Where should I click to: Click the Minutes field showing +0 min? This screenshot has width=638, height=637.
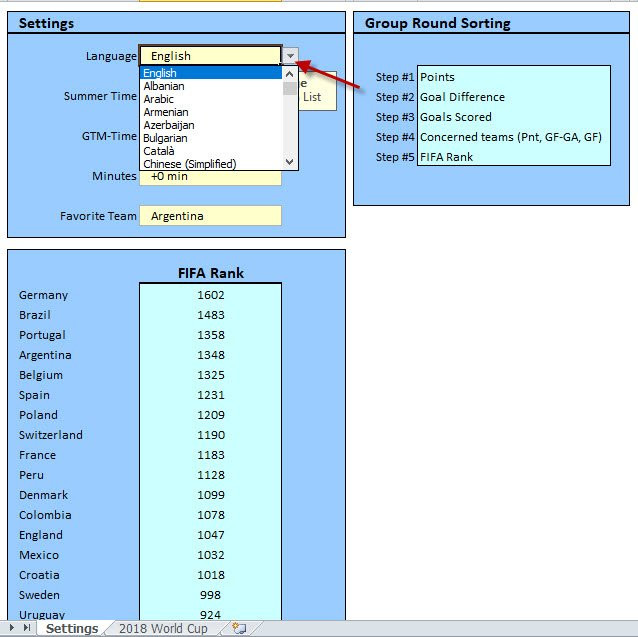pyautogui.click(x=210, y=177)
